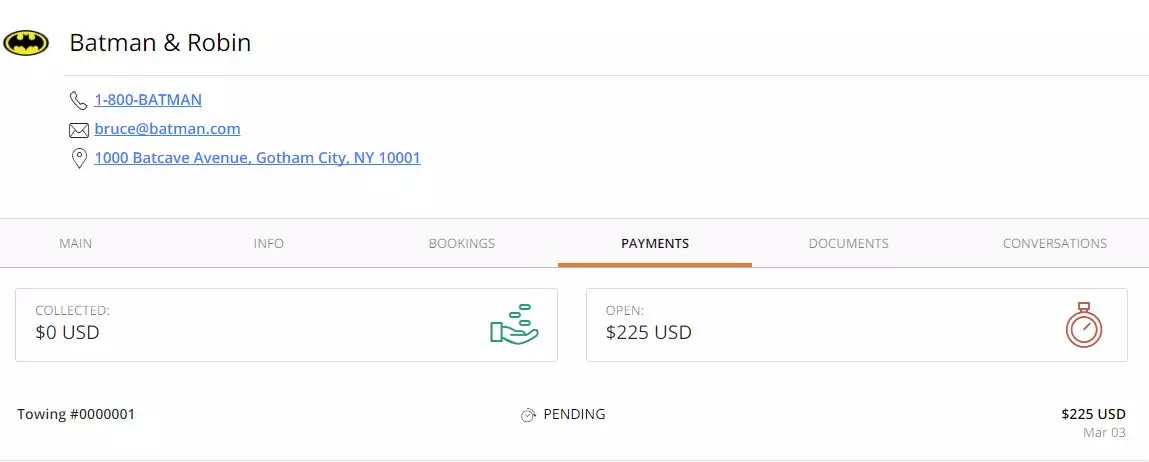The height and width of the screenshot is (462, 1149).
Task: Open the 1000 Batcave Avenue address link
Action: click(x=257, y=158)
